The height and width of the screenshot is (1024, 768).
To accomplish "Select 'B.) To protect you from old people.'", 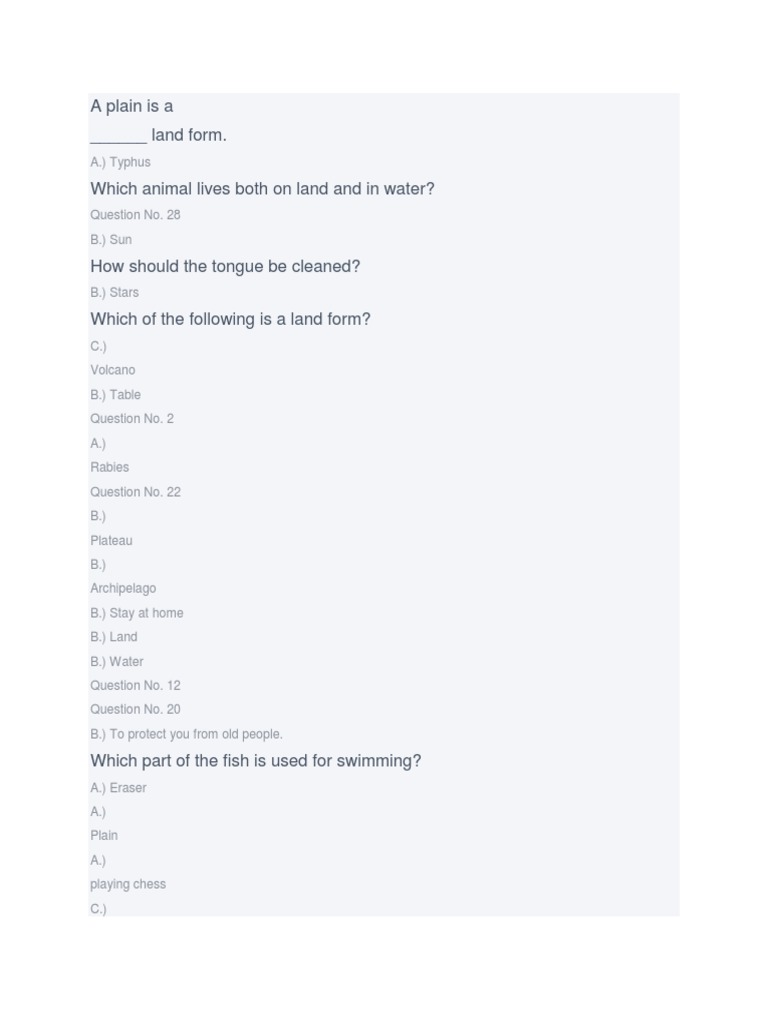I will pyautogui.click(x=186, y=734).
